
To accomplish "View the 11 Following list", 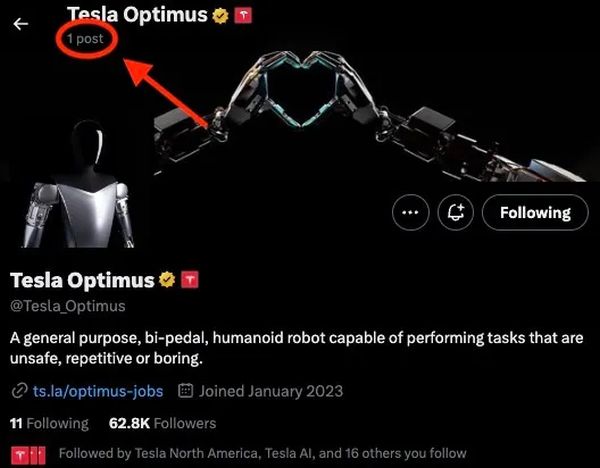I will coord(49,423).
